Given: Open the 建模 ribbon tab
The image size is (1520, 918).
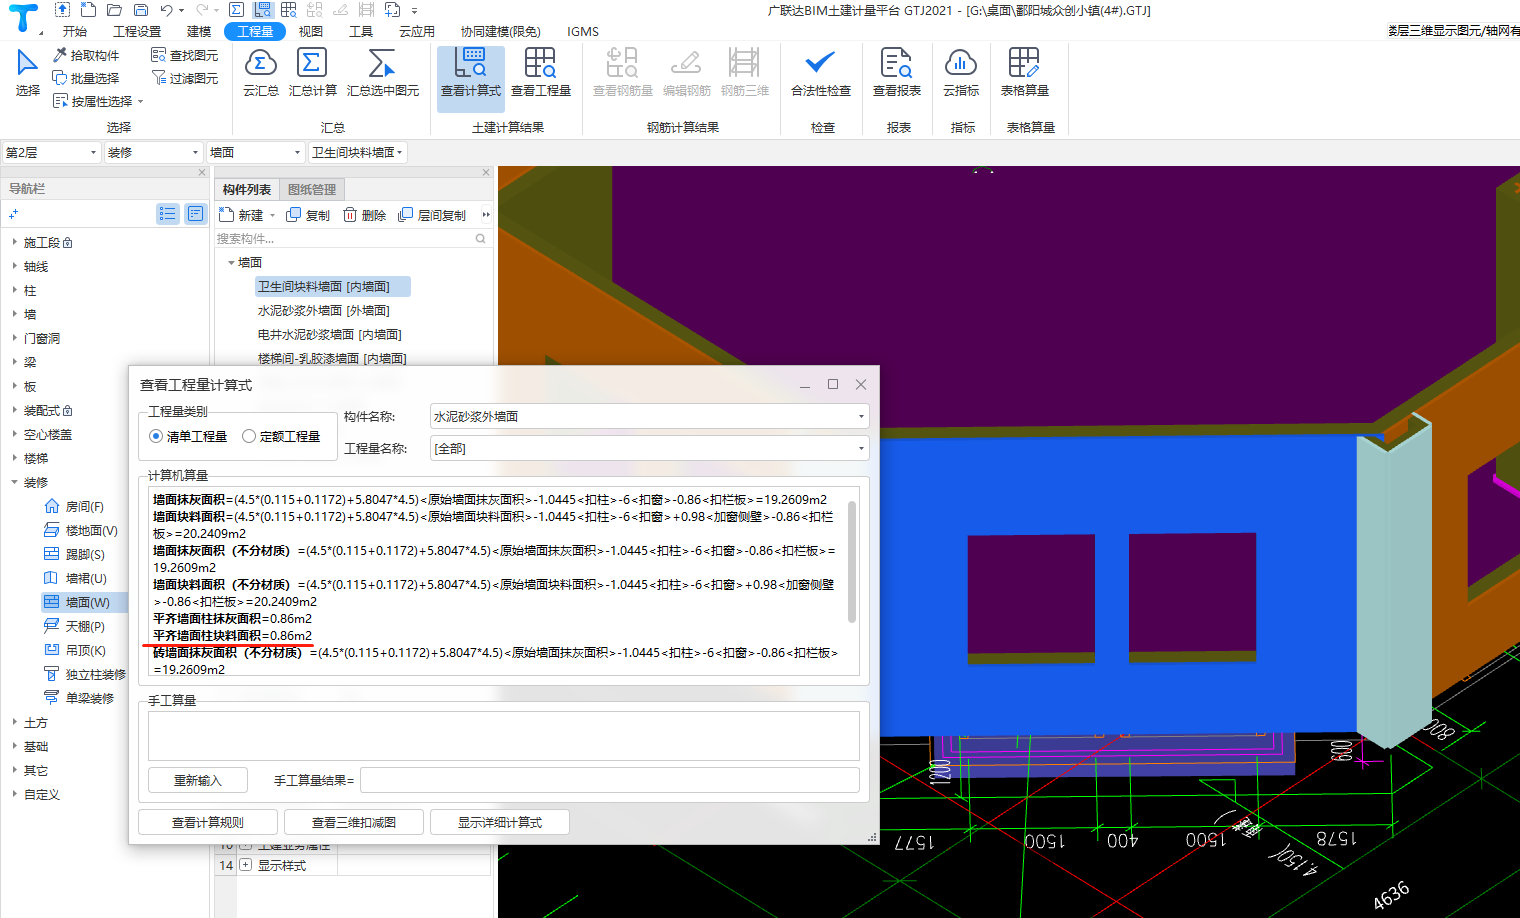Looking at the screenshot, I should pyautogui.click(x=199, y=31).
